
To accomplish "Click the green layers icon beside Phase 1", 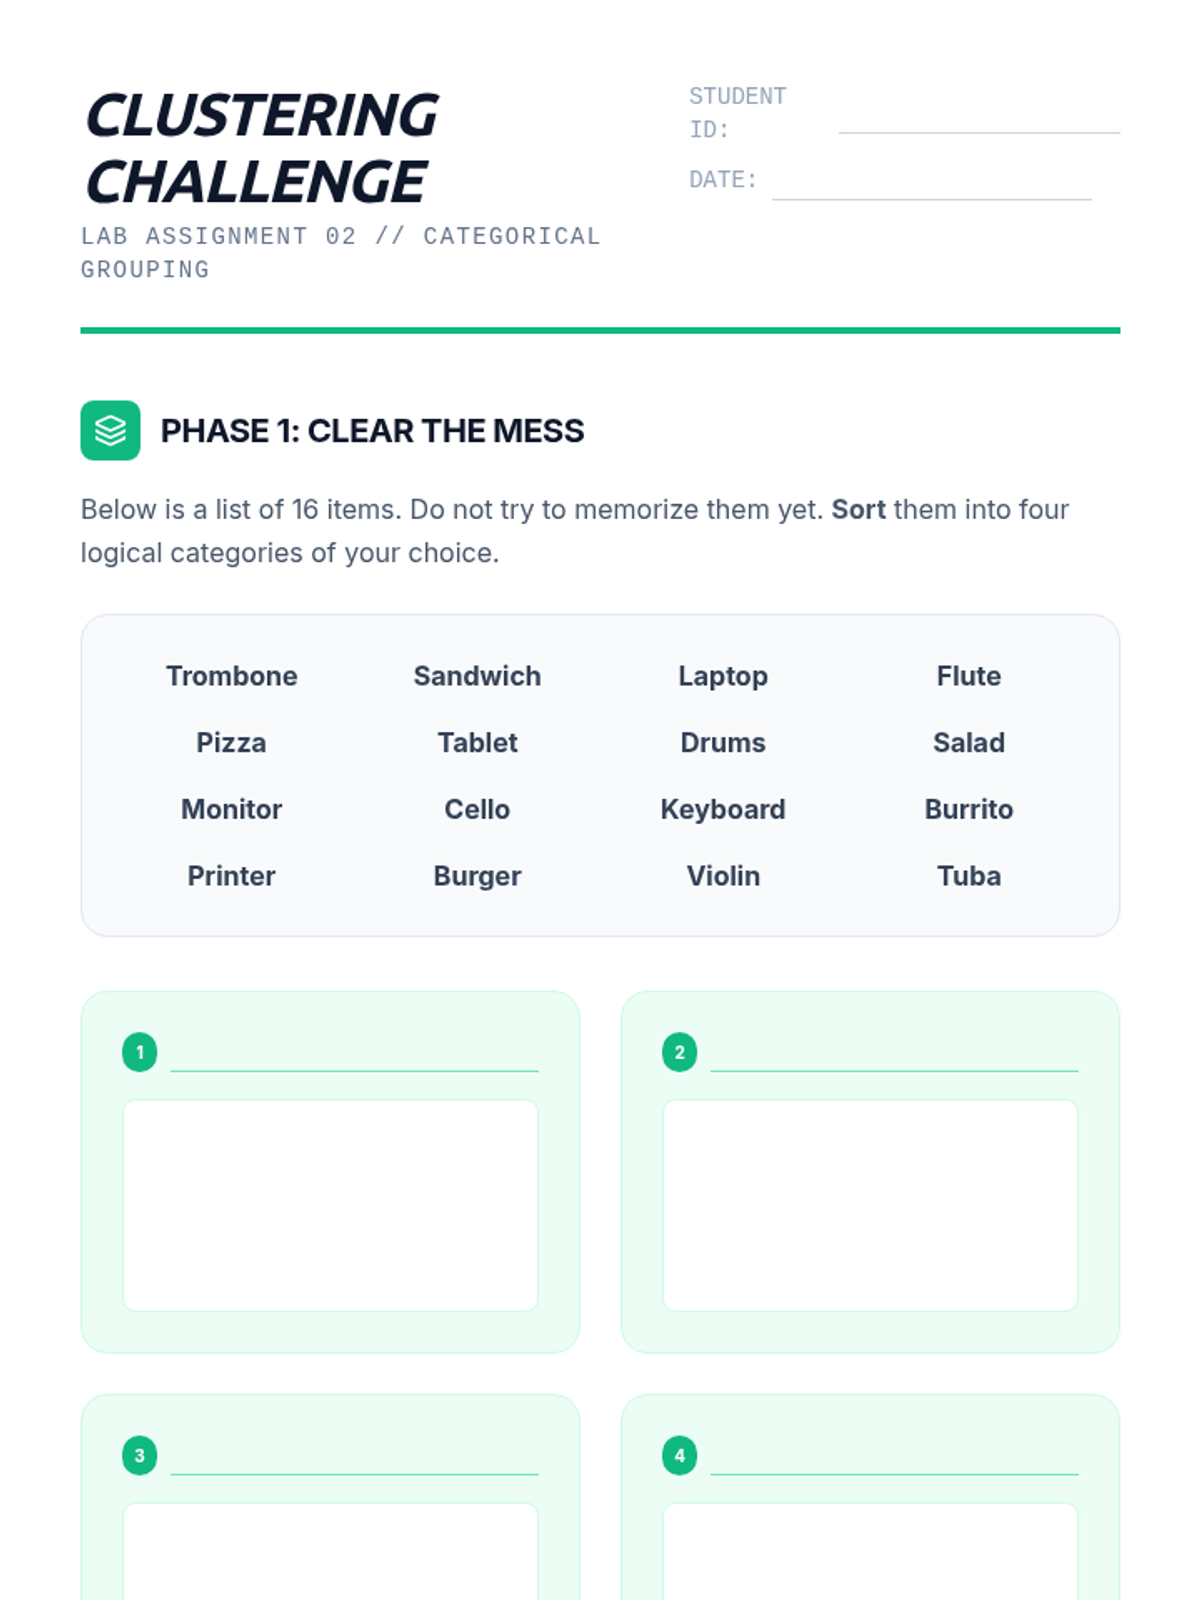I will click(110, 431).
